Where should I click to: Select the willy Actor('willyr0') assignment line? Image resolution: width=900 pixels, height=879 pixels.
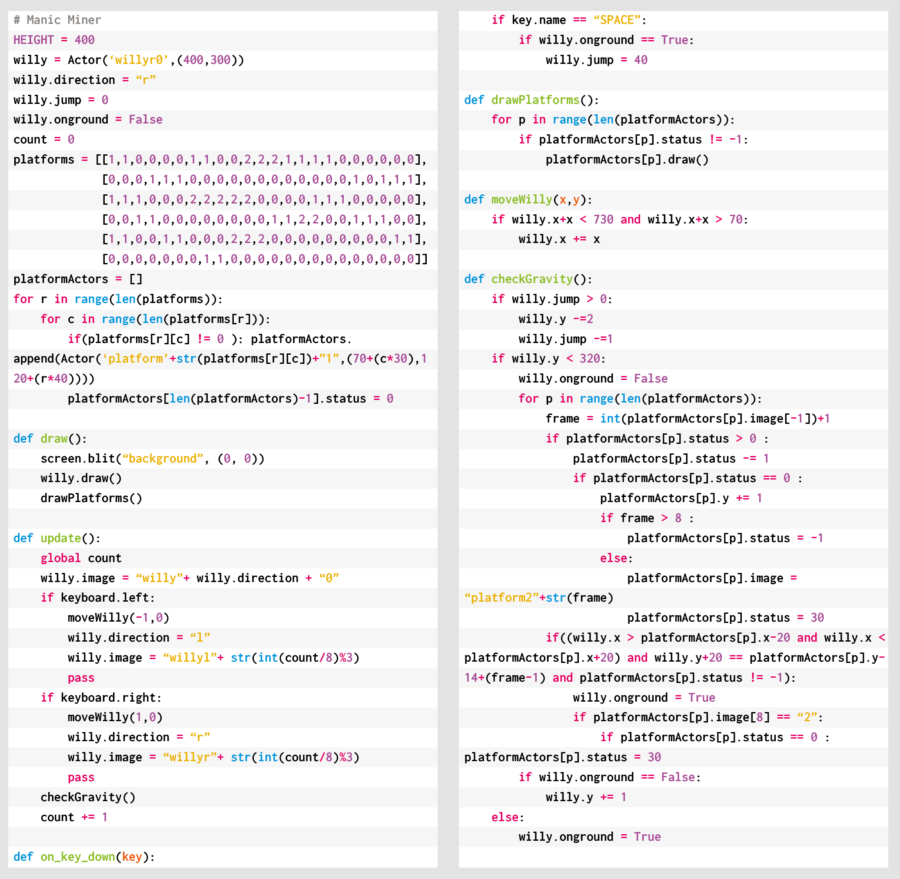click(x=129, y=60)
